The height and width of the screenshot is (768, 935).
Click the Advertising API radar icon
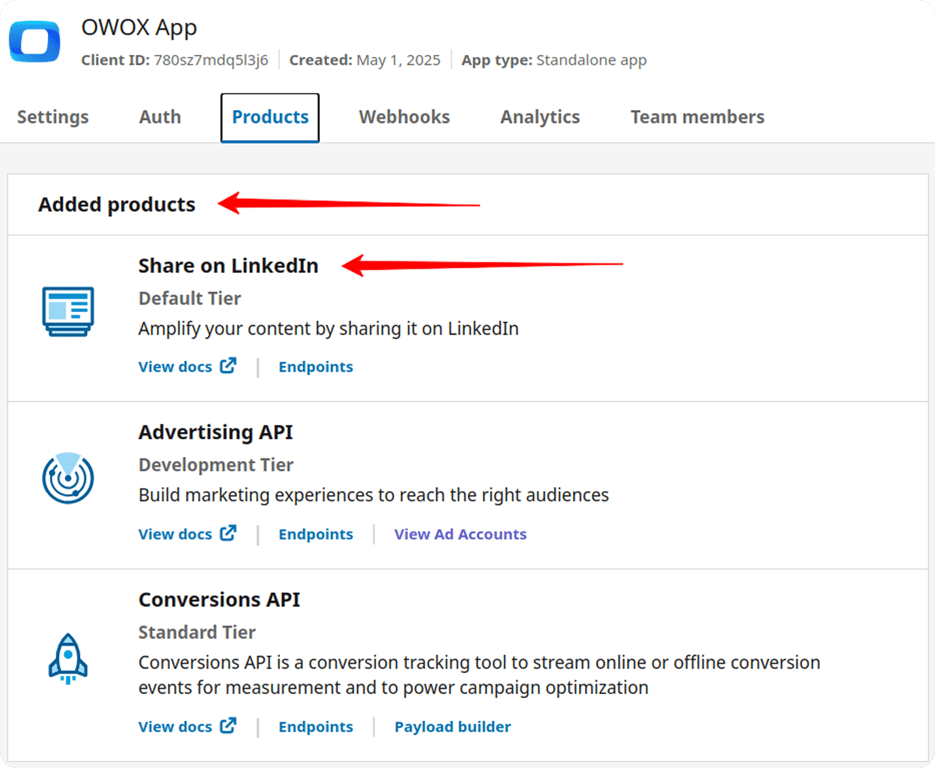pyautogui.click(x=68, y=478)
